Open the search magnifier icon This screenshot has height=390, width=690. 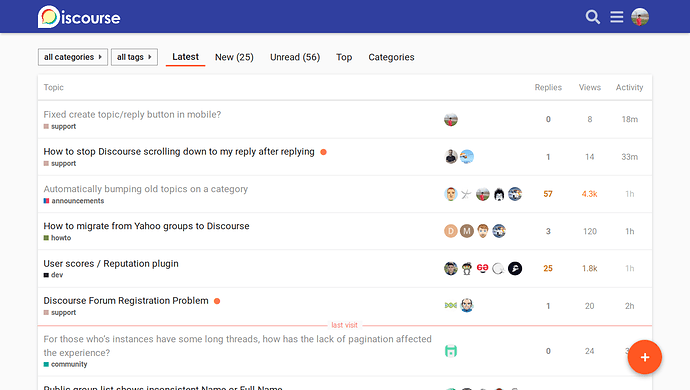click(593, 17)
